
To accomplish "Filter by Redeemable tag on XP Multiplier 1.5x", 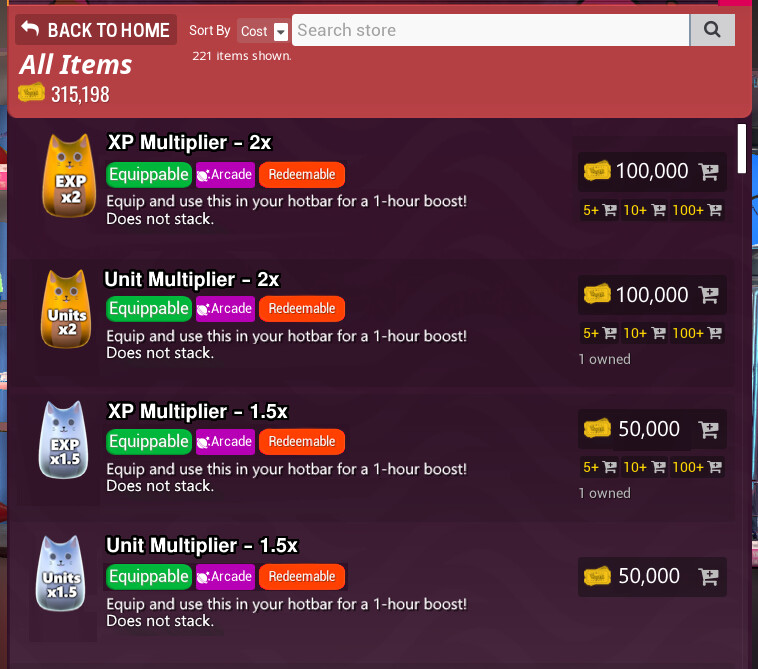I will pyautogui.click(x=302, y=442).
